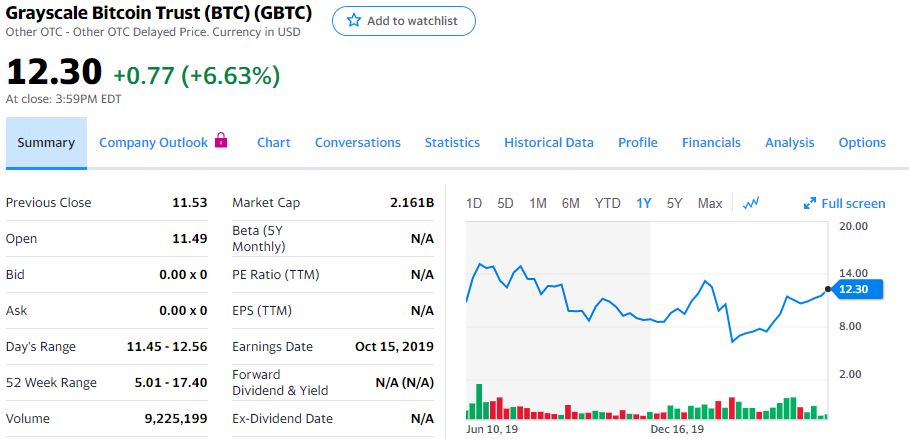The height and width of the screenshot is (439, 909).
Task: Click the Earnings Date value Oct 15, 2019
Action: 394,347
